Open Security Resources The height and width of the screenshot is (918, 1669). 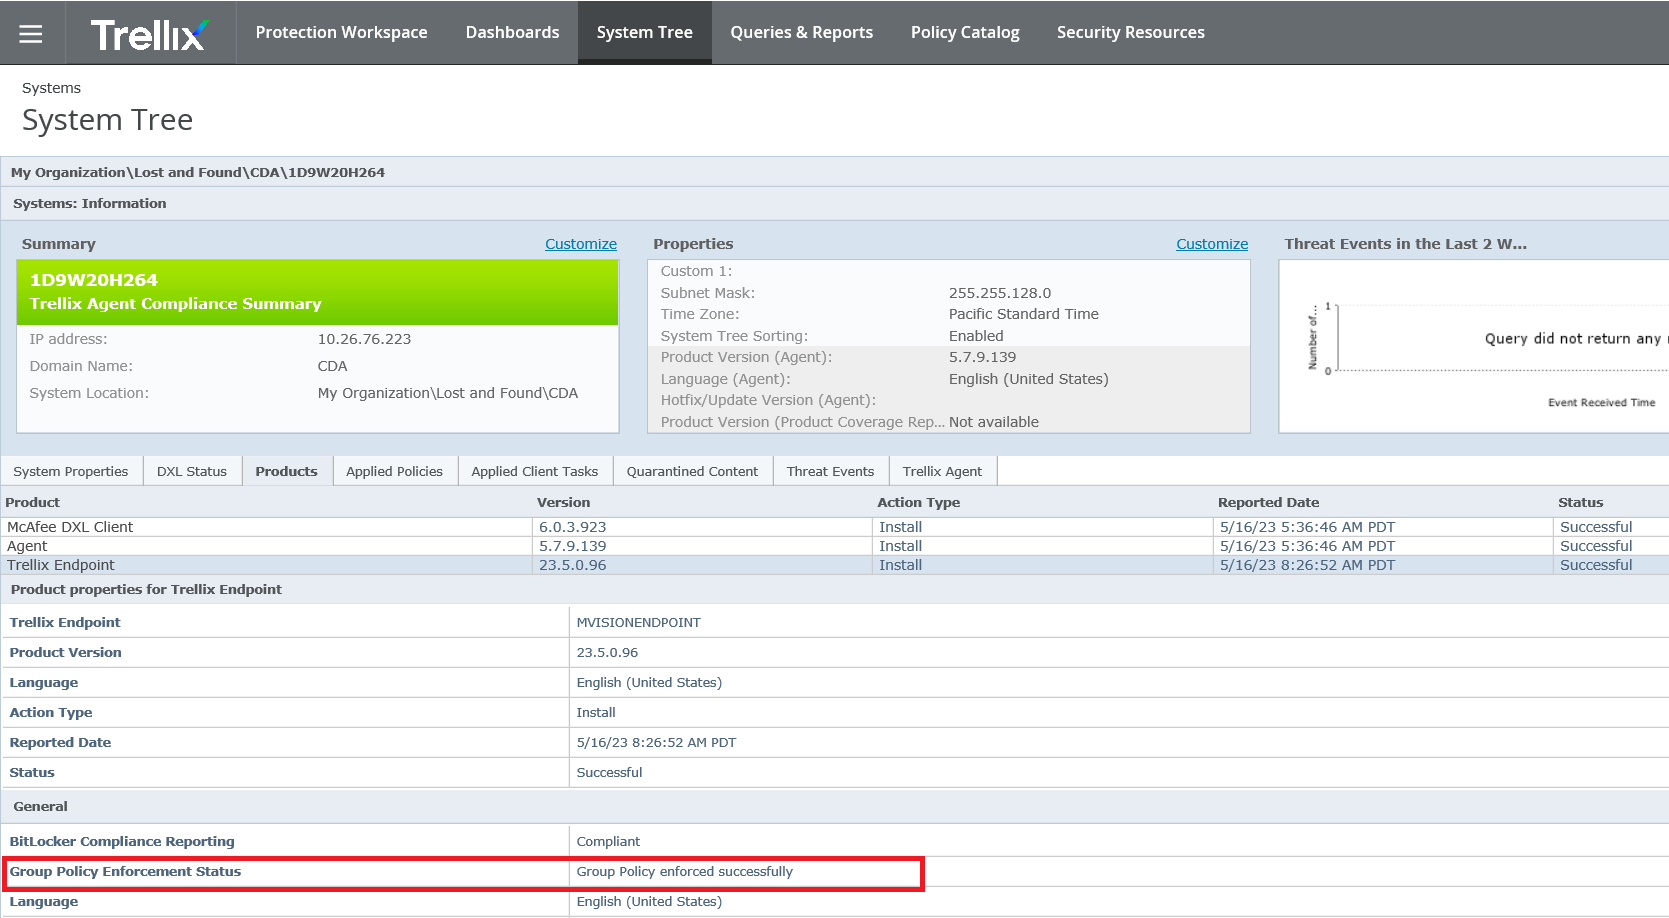(1130, 32)
